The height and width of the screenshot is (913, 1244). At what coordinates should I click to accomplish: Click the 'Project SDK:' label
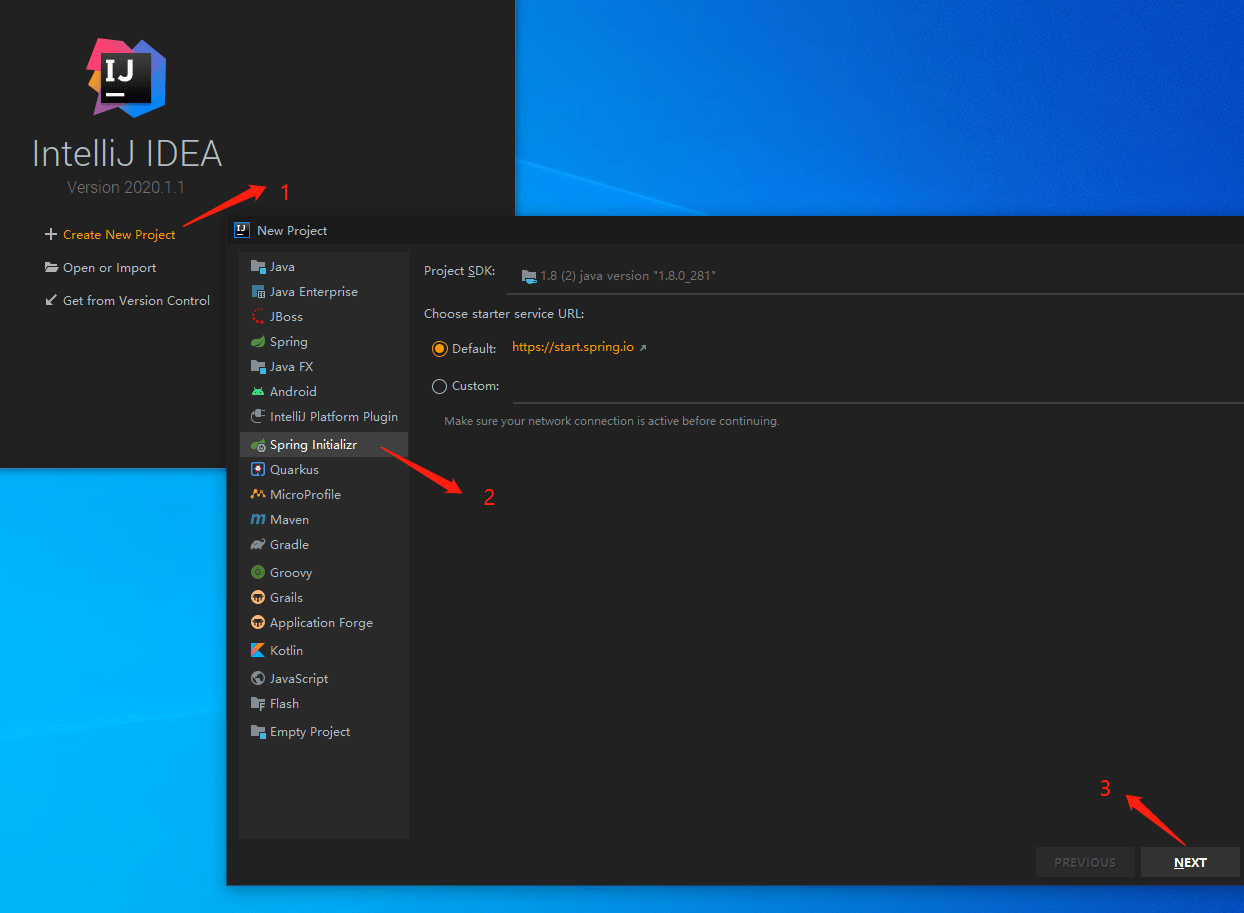pyautogui.click(x=460, y=271)
